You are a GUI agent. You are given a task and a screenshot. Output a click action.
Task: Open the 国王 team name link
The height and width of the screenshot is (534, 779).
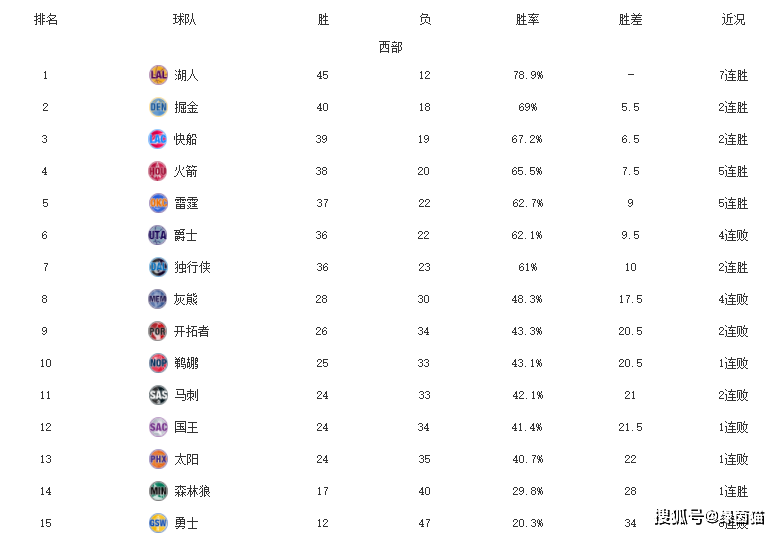(186, 427)
